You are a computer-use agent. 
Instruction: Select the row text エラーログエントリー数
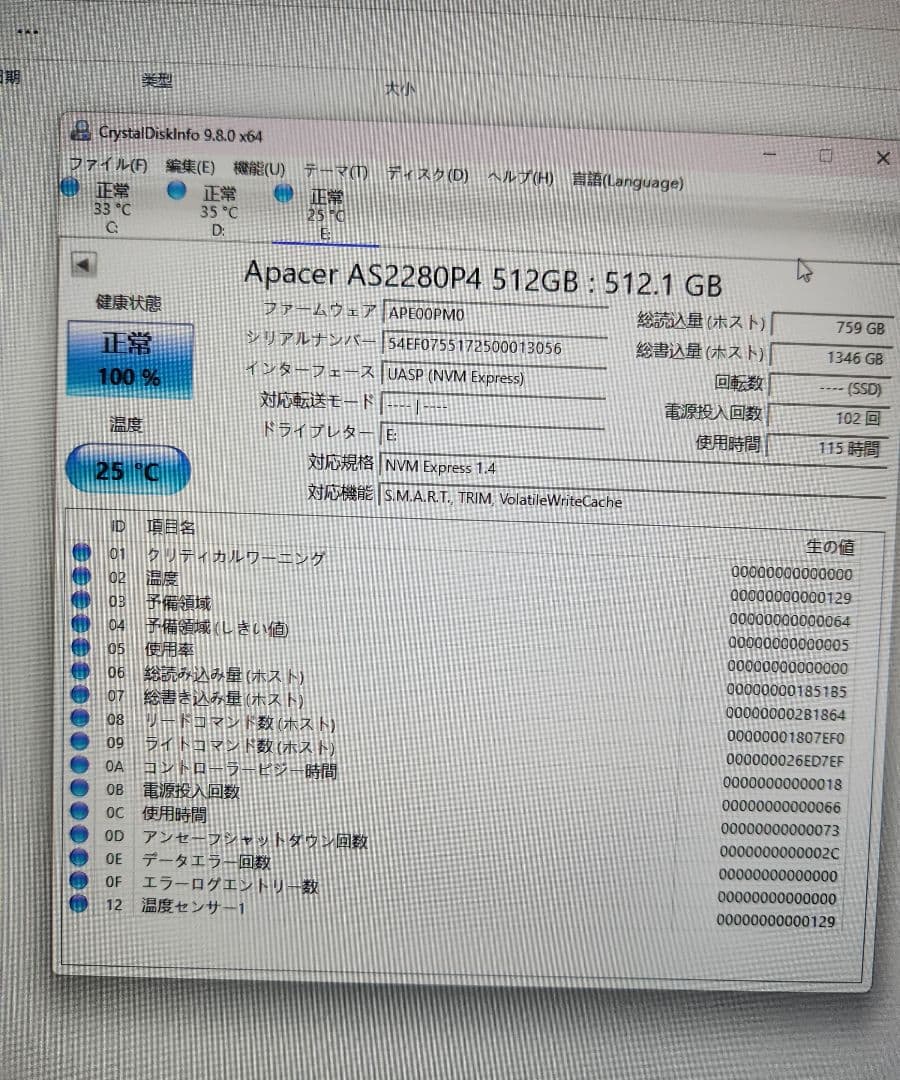tap(229, 884)
